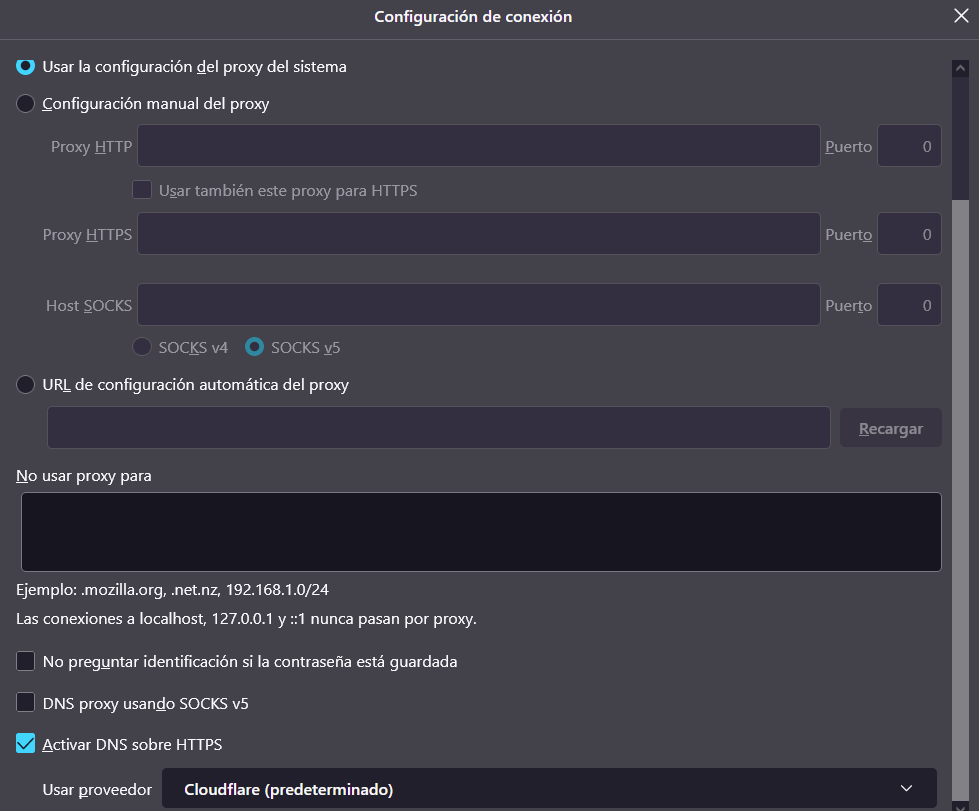
Task: Enable 'DNS proxy usando SOCKS v5'
Action: pyautogui.click(x=26, y=703)
